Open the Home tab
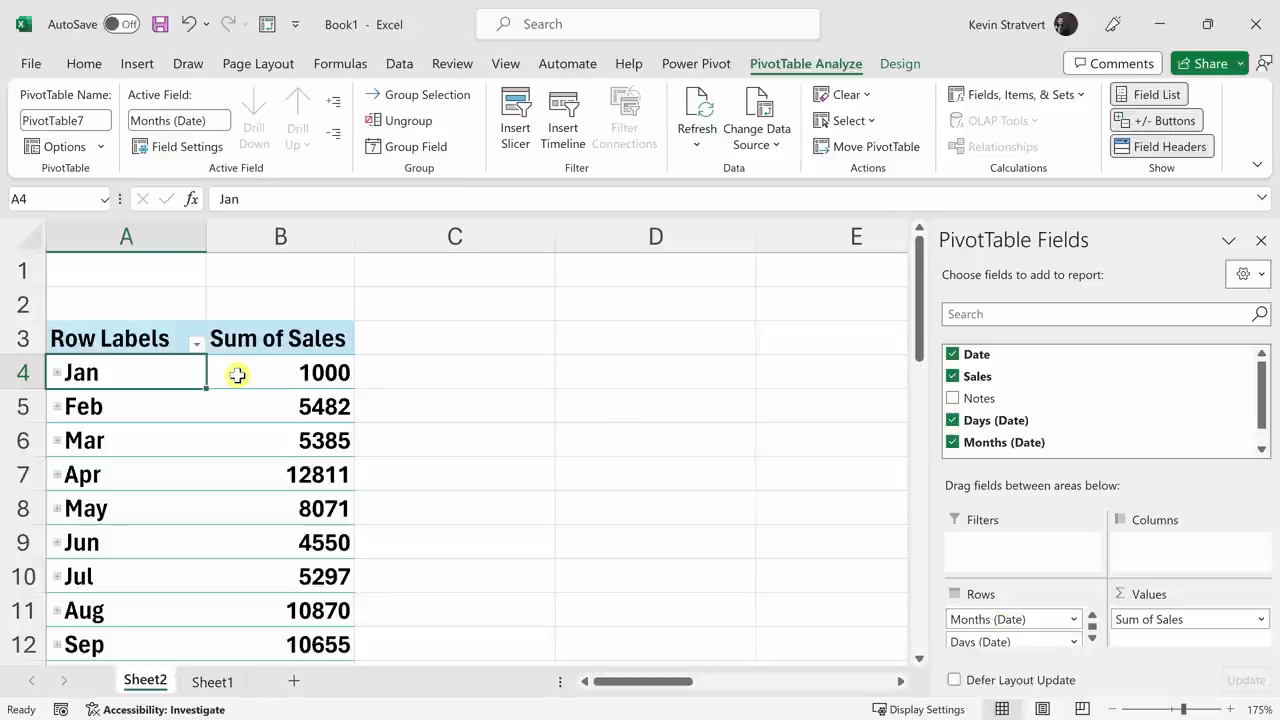The image size is (1280, 720). 84,63
